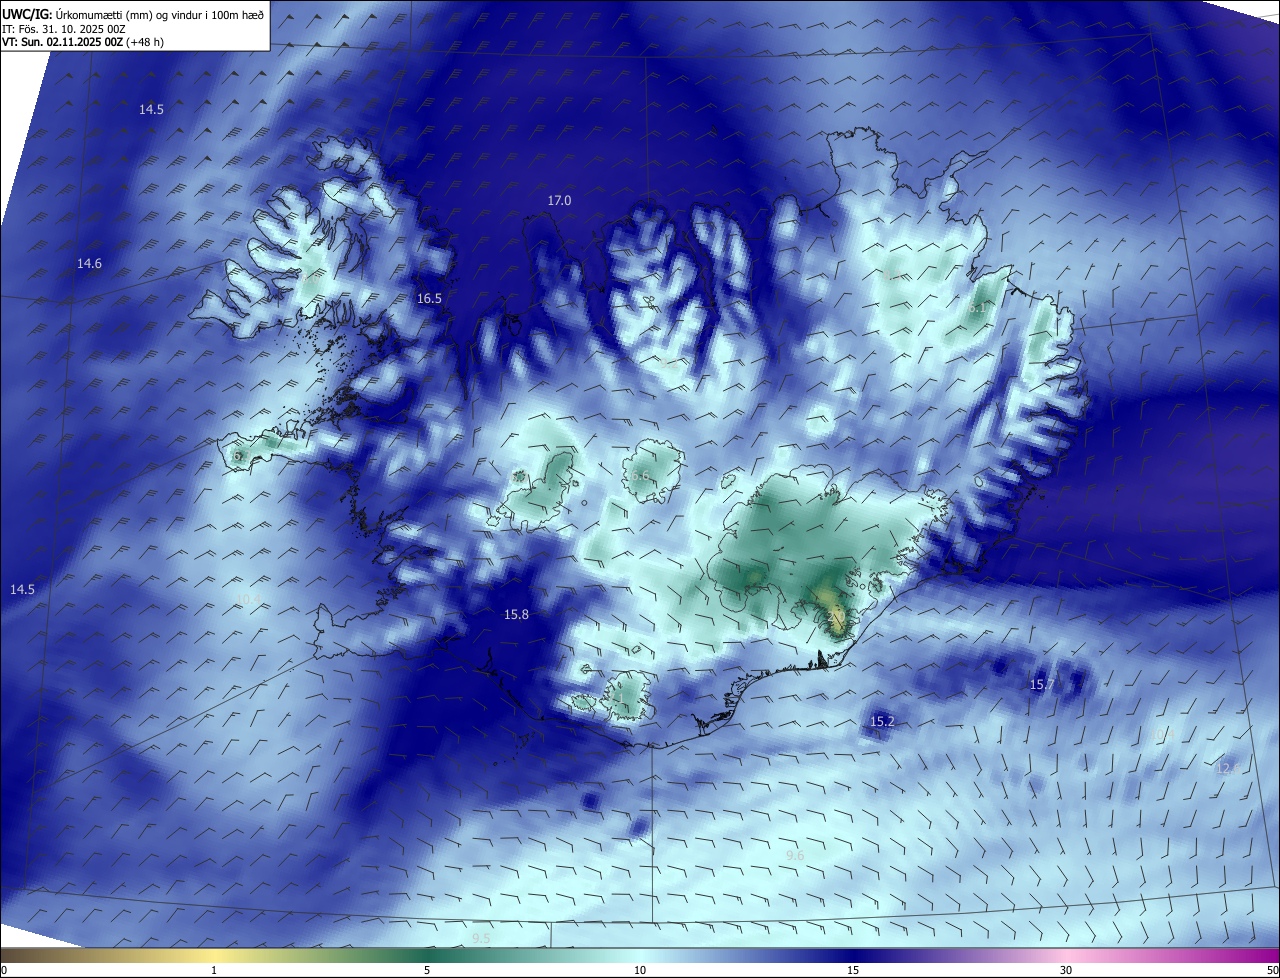Click the '1' tick on the color scale
The image size is (1280, 978).
pyautogui.click(x=215, y=970)
